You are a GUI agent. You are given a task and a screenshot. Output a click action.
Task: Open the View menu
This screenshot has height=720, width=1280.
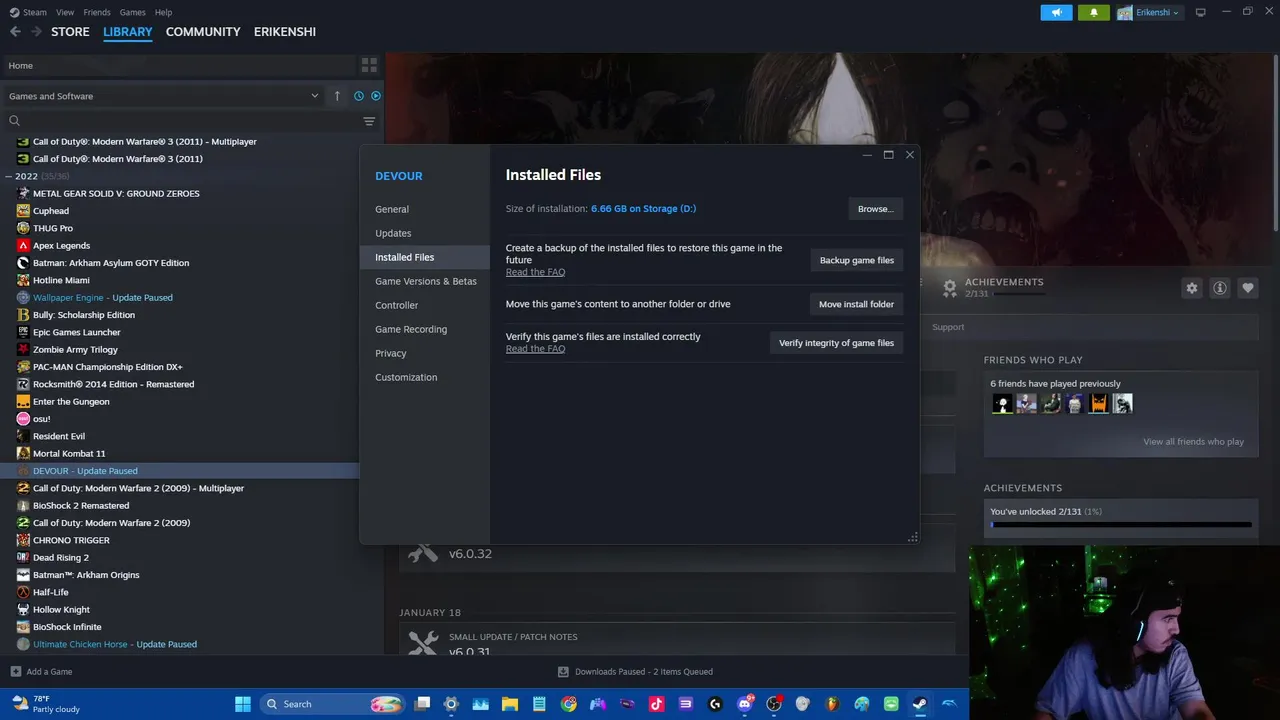coord(65,12)
